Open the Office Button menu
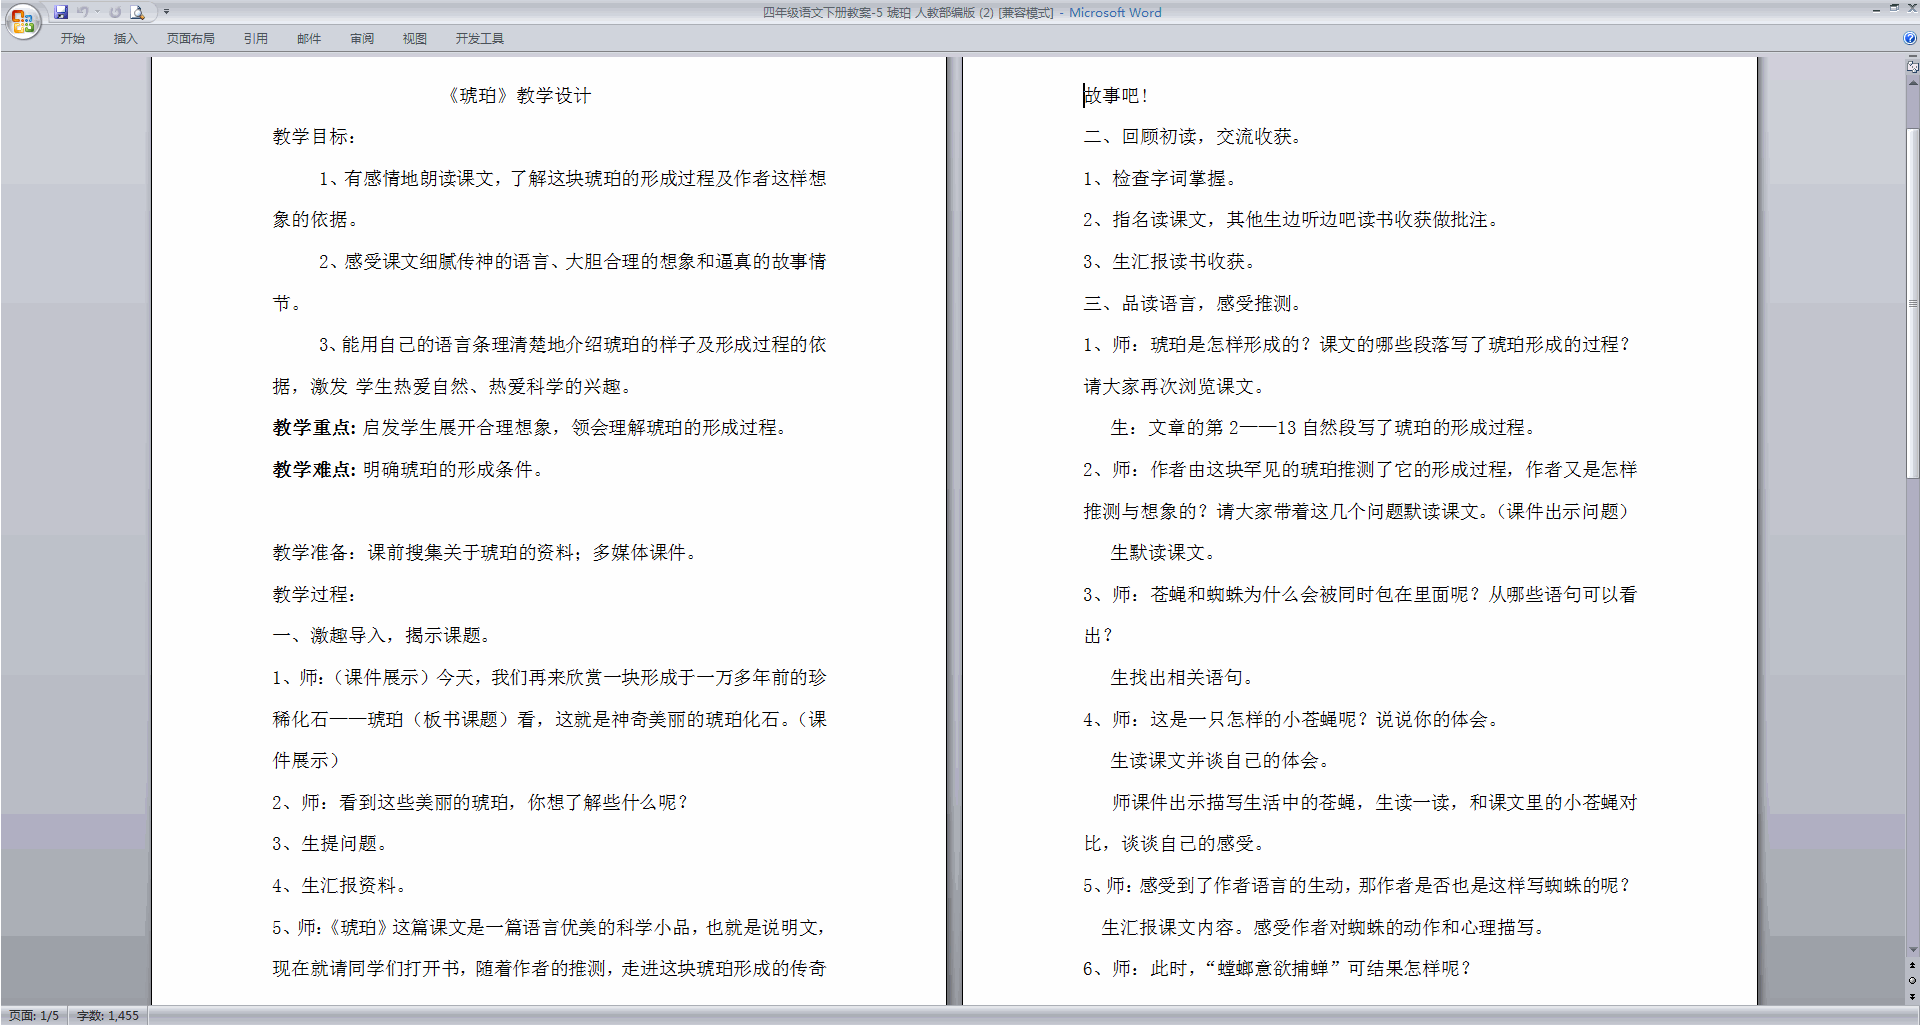This screenshot has width=1920, height=1025. (x=22, y=21)
